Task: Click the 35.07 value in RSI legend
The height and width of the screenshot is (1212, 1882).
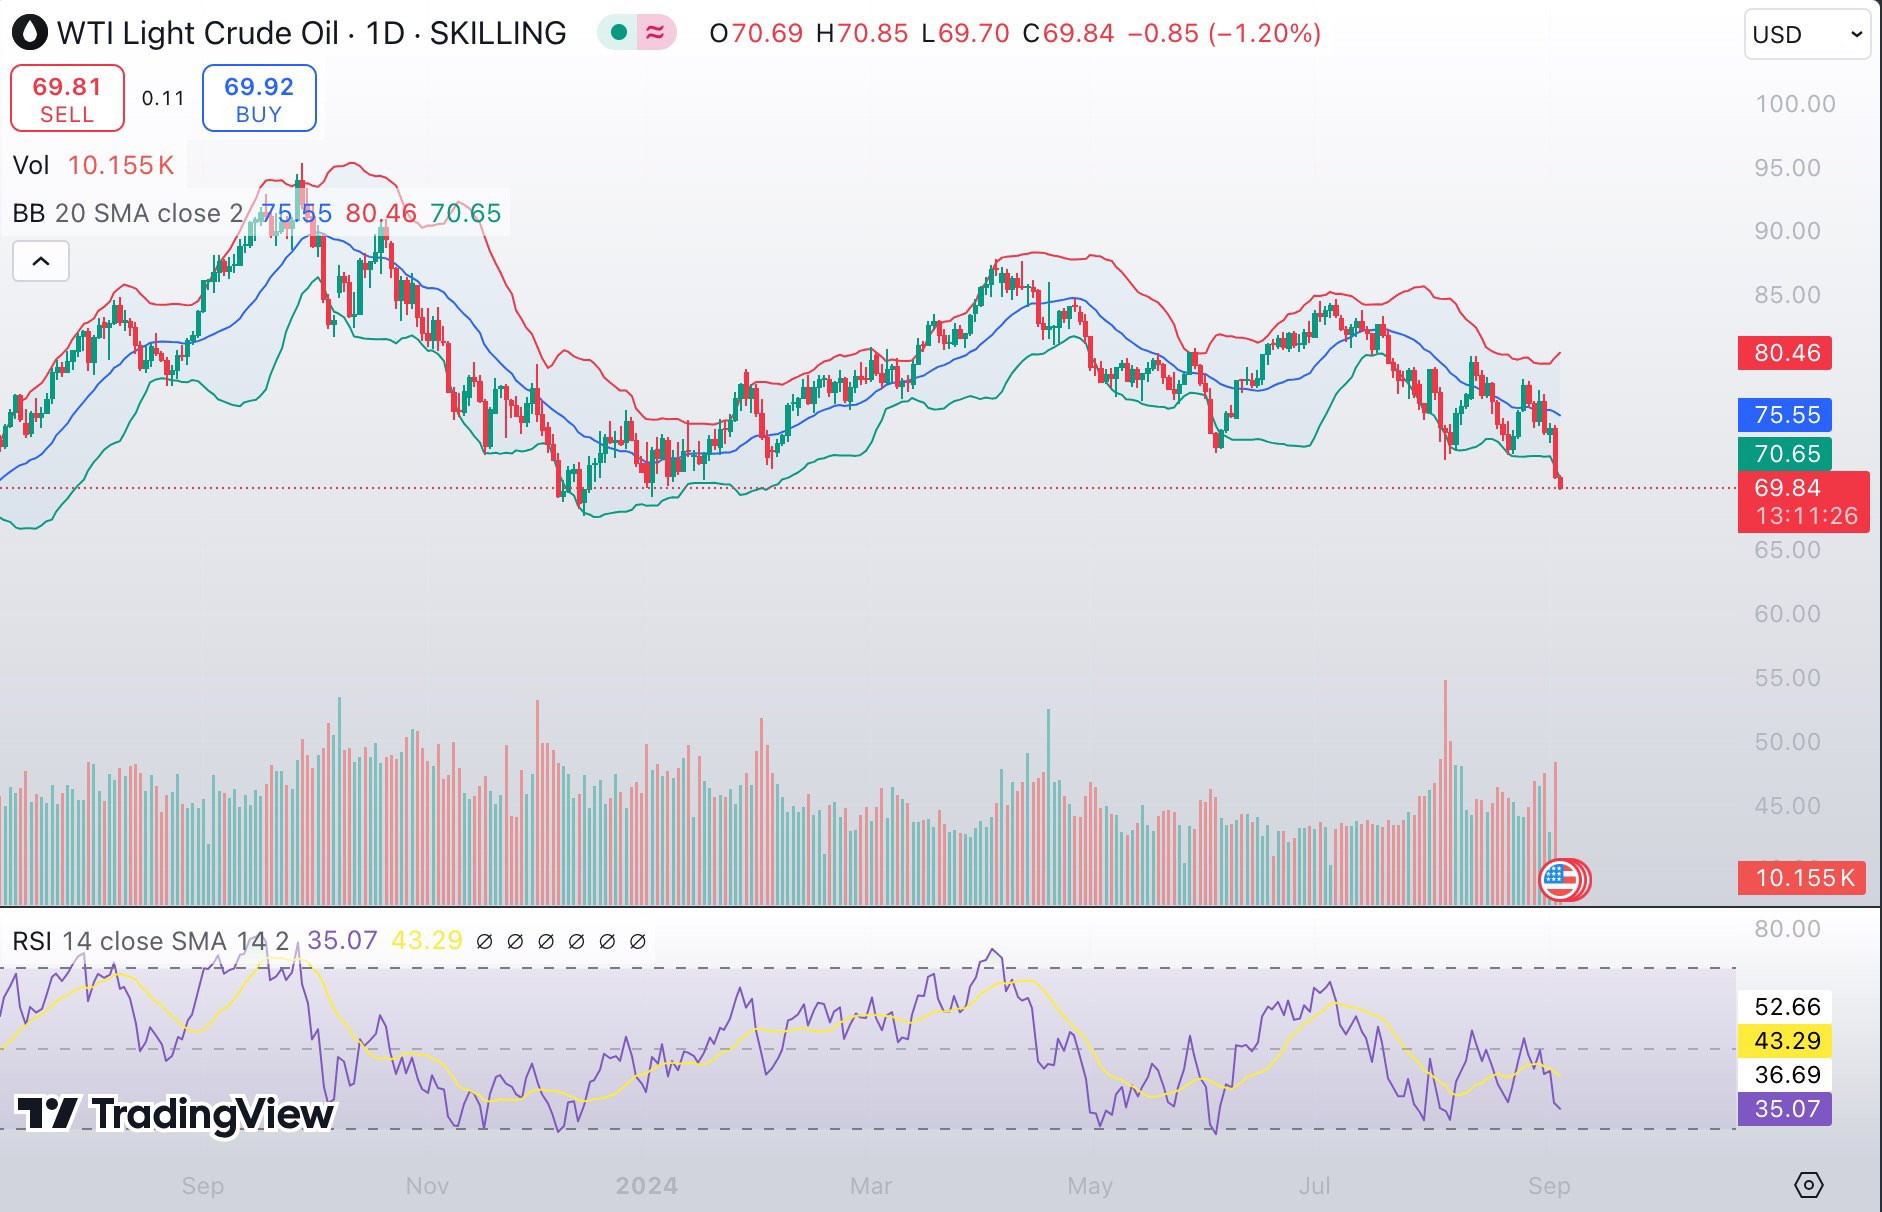Action: tap(342, 941)
